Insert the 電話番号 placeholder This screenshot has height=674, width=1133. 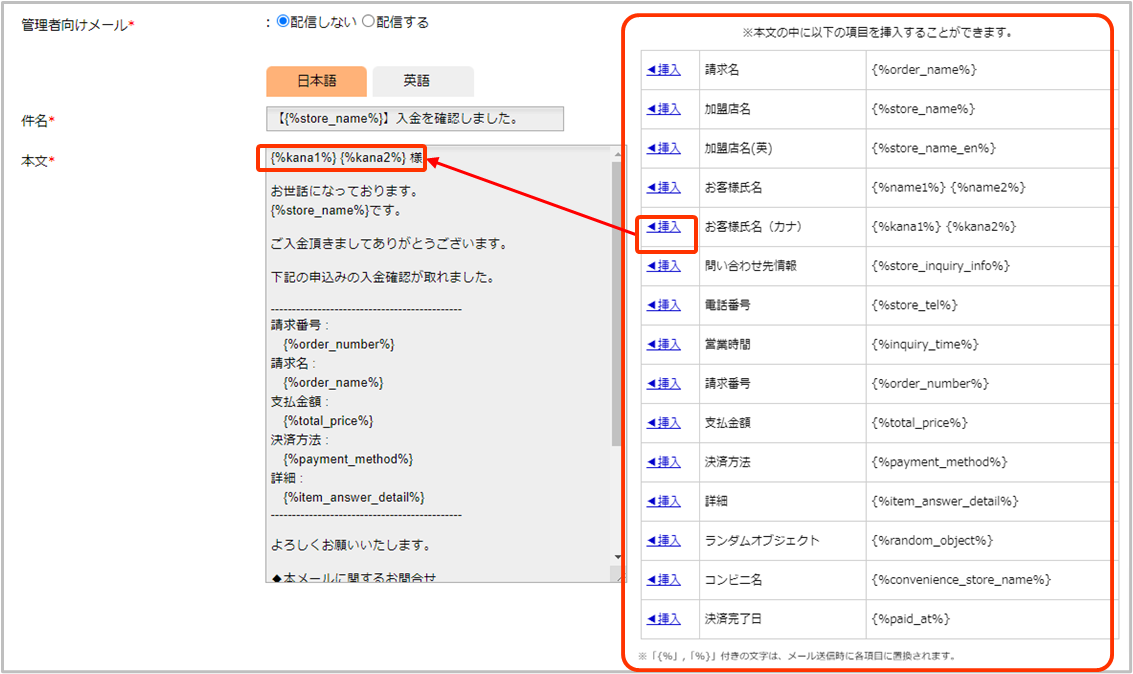pos(664,305)
